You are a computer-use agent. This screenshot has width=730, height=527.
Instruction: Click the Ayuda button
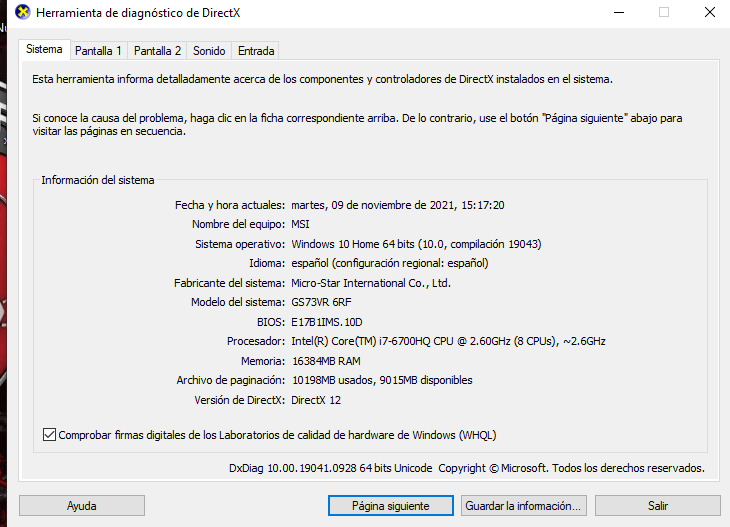click(82, 506)
